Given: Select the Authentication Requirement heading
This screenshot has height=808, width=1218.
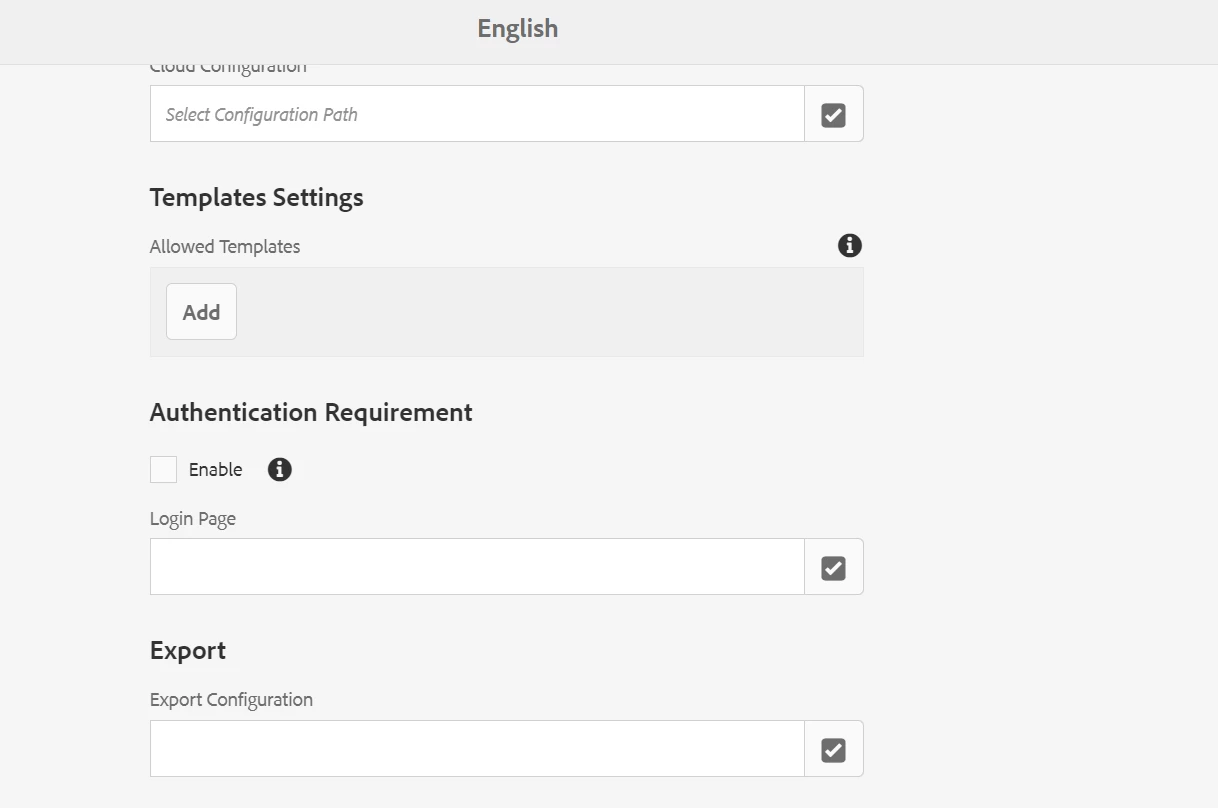Looking at the screenshot, I should (x=311, y=412).
